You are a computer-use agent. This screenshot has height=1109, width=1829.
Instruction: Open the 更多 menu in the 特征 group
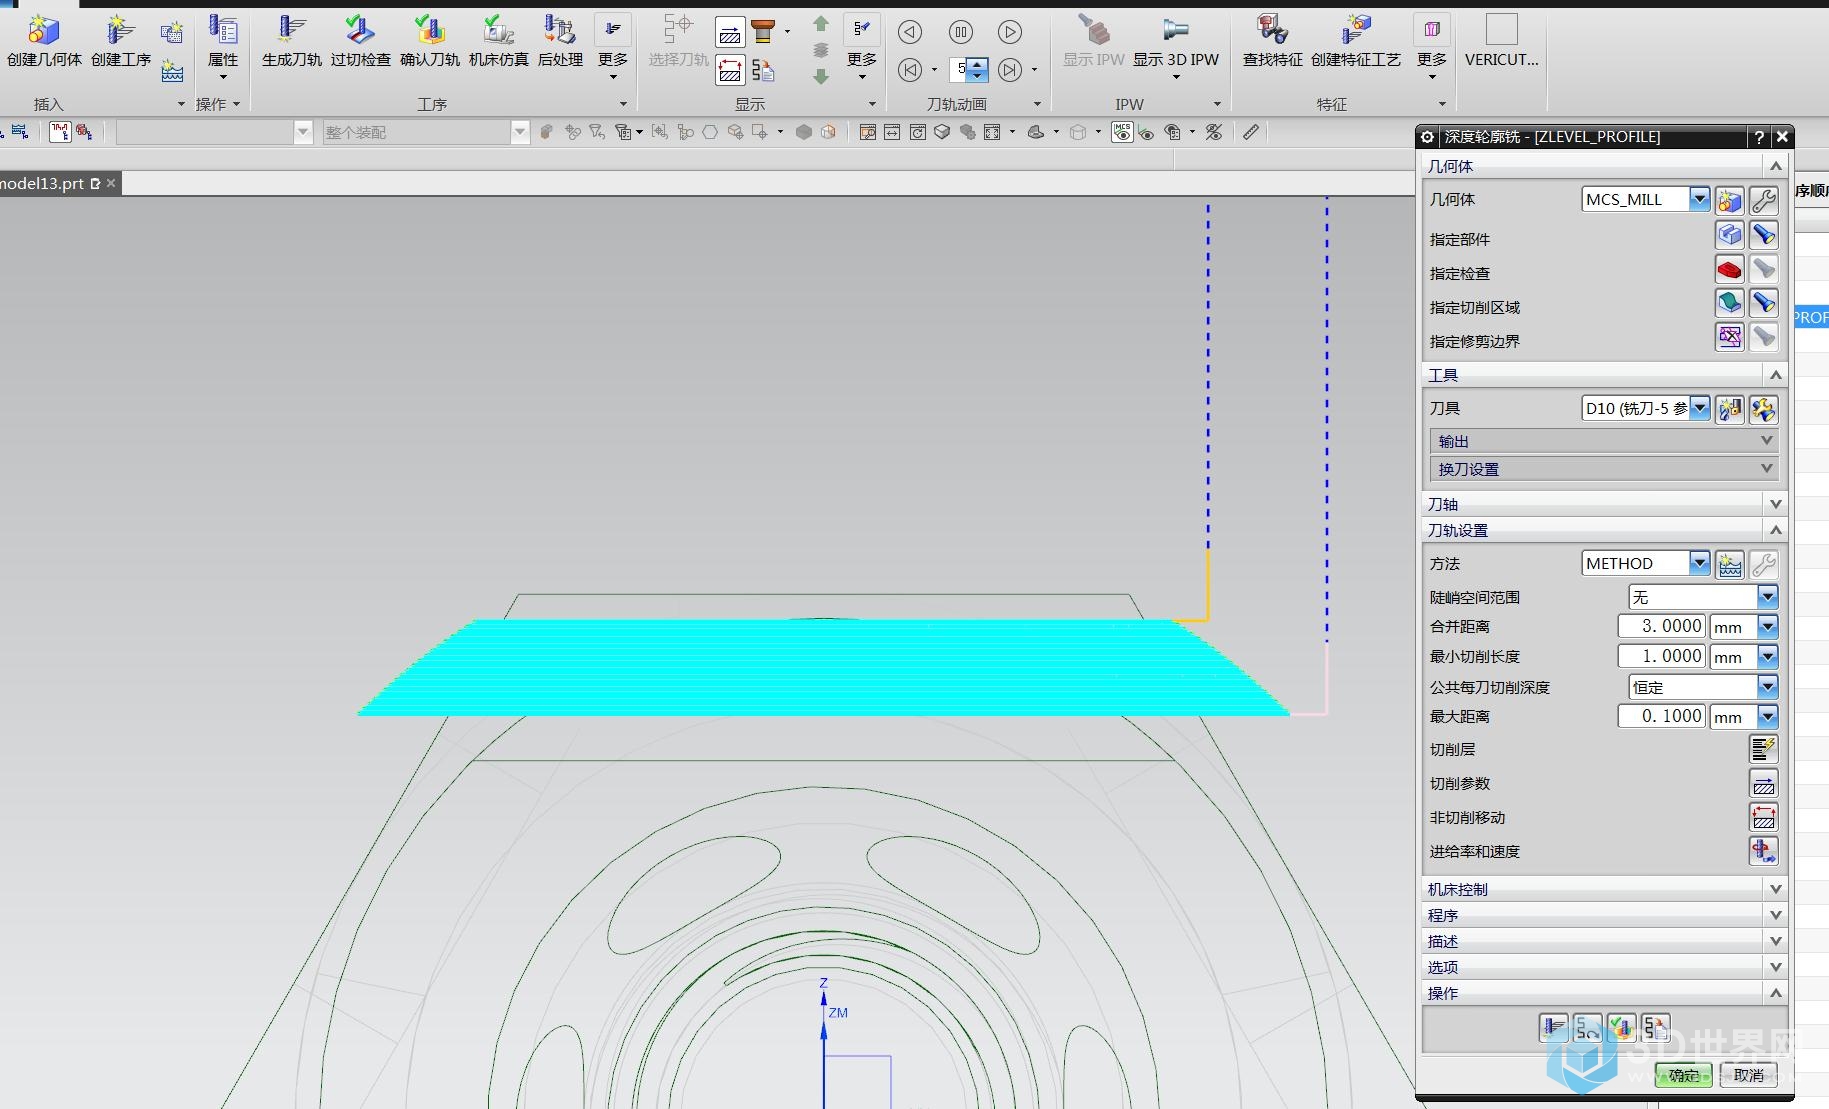pos(1432,46)
